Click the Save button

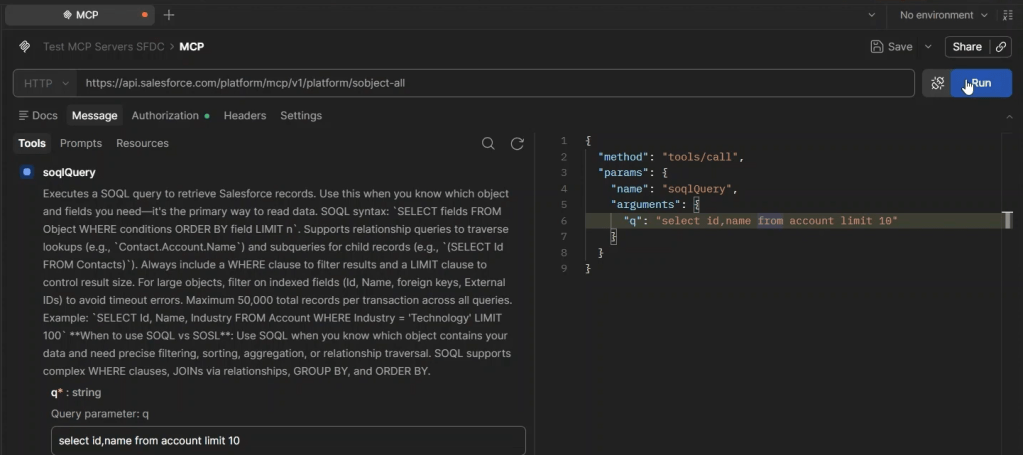click(892, 47)
